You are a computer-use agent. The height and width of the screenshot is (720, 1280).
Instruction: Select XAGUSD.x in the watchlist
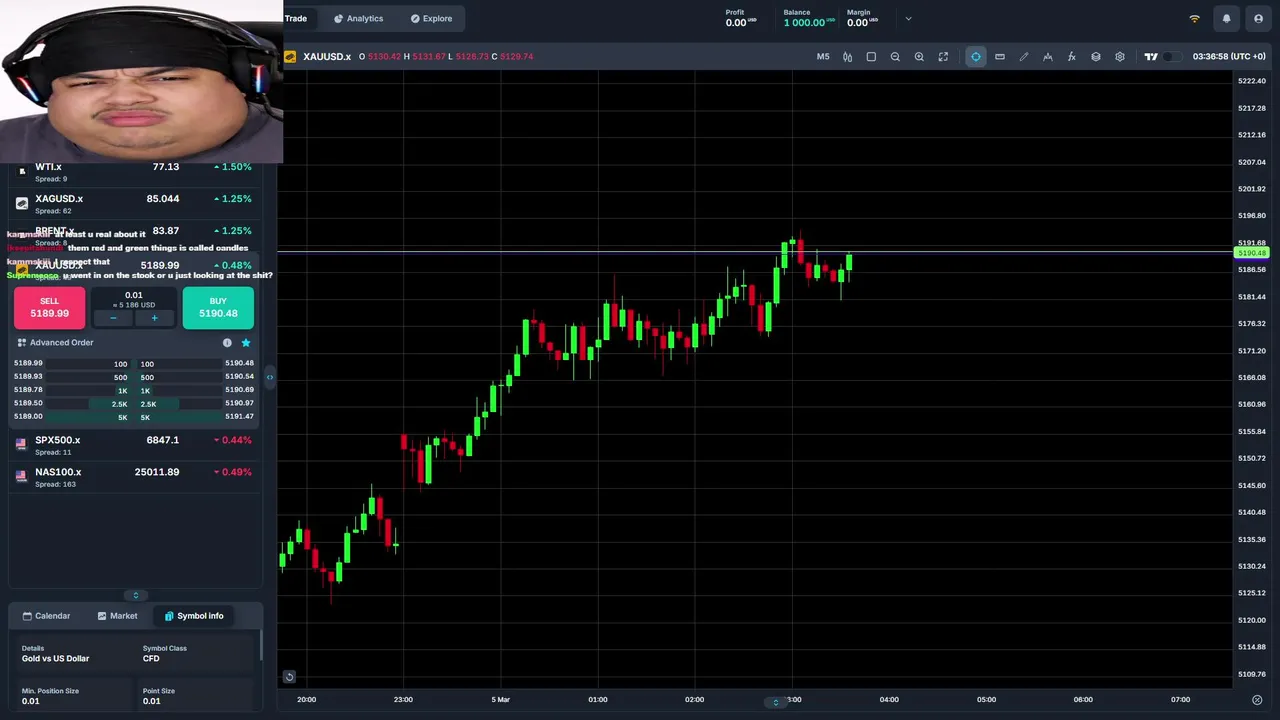coord(135,204)
